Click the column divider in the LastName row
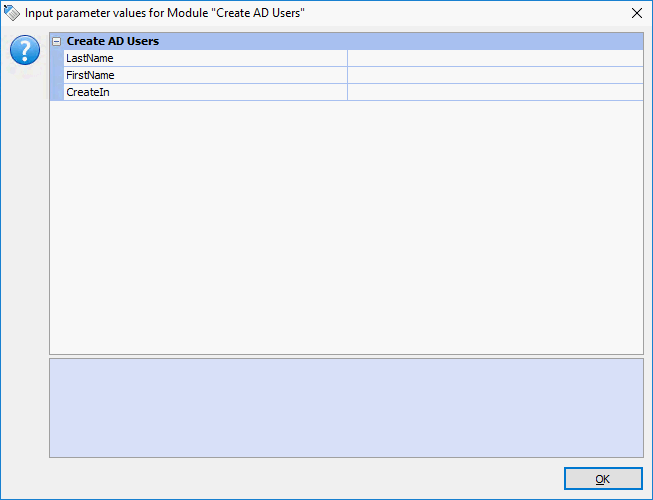 tap(347, 58)
